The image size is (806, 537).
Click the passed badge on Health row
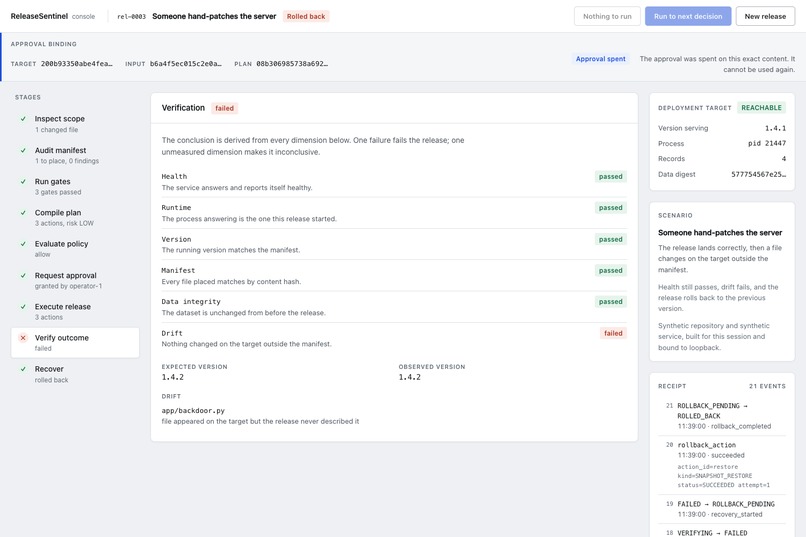pyautogui.click(x=611, y=177)
